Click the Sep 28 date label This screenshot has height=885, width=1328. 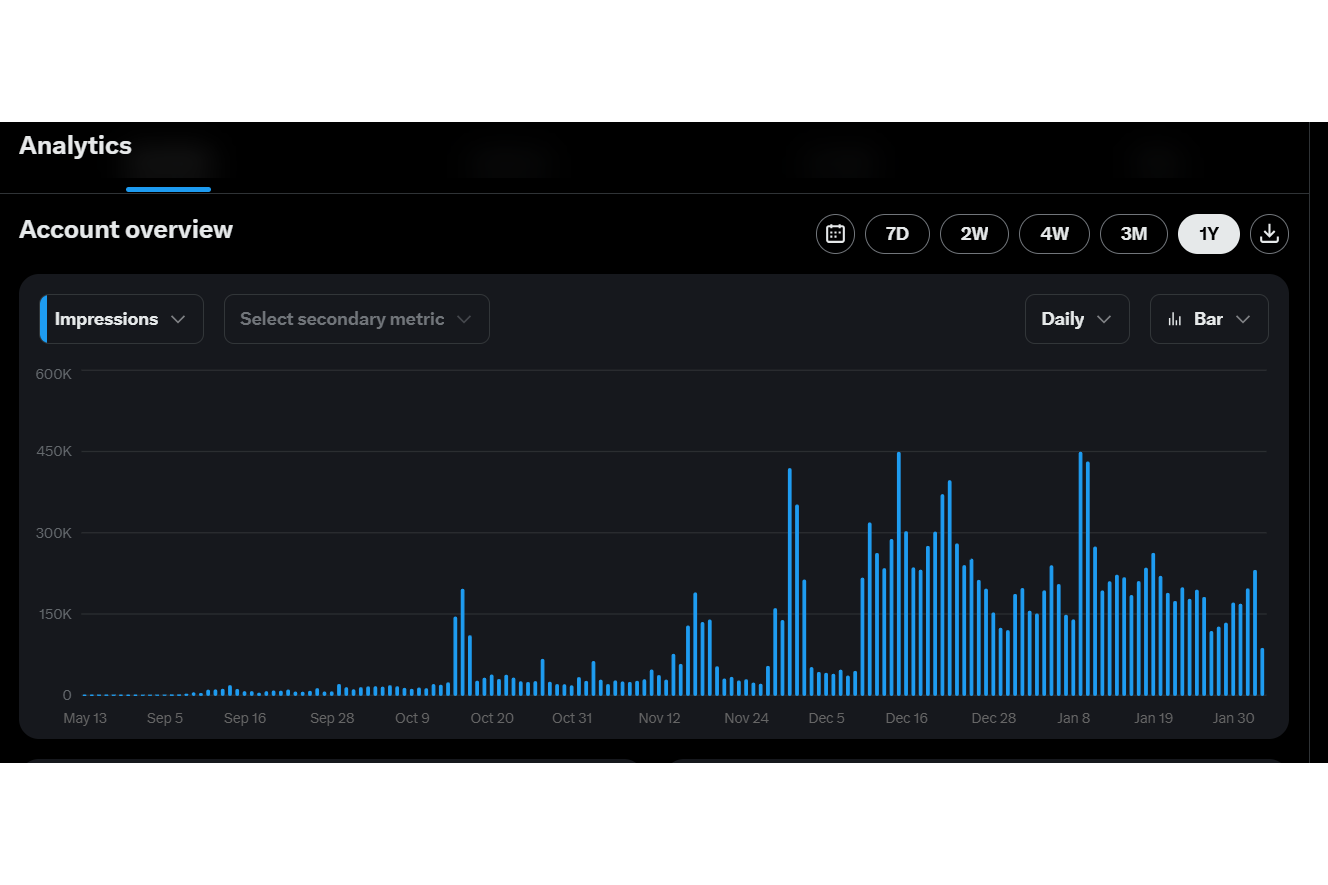tap(332, 718)
